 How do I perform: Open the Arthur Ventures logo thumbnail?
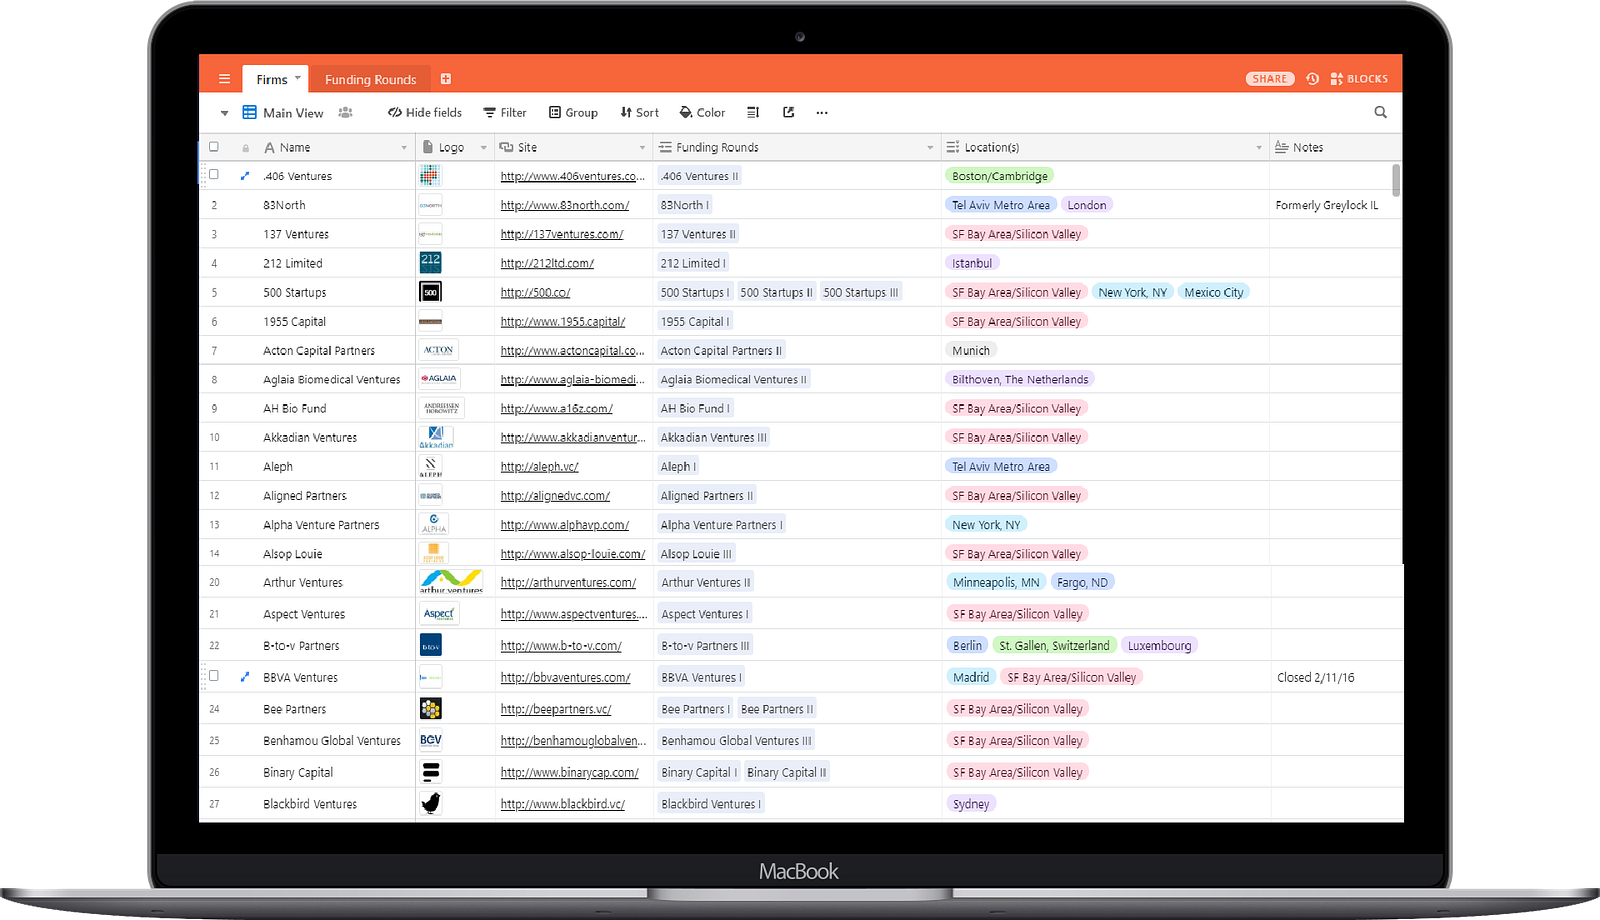(x=451, y=582)
